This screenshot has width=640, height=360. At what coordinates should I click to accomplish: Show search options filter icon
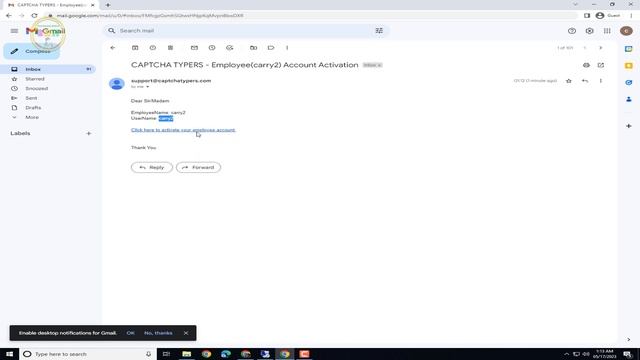pyautogui.click(x=379, y=31)
